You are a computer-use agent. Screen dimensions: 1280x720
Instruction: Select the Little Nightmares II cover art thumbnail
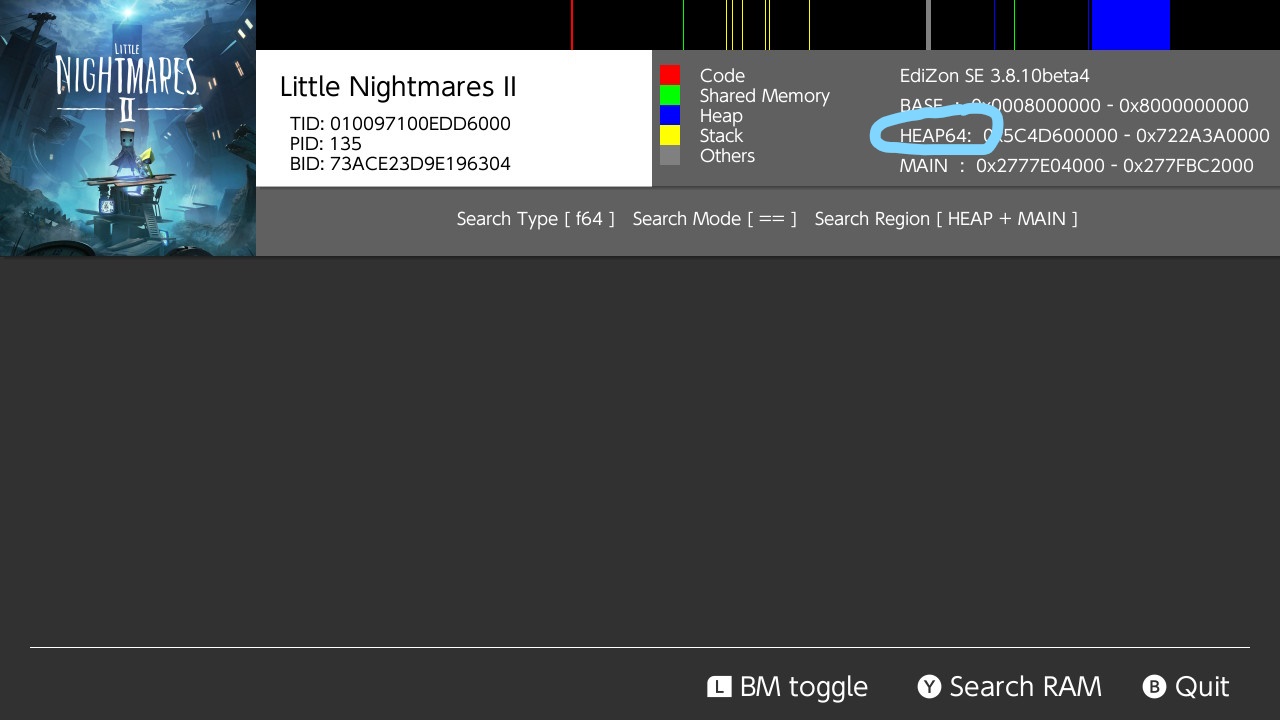(x=128, y=128)
